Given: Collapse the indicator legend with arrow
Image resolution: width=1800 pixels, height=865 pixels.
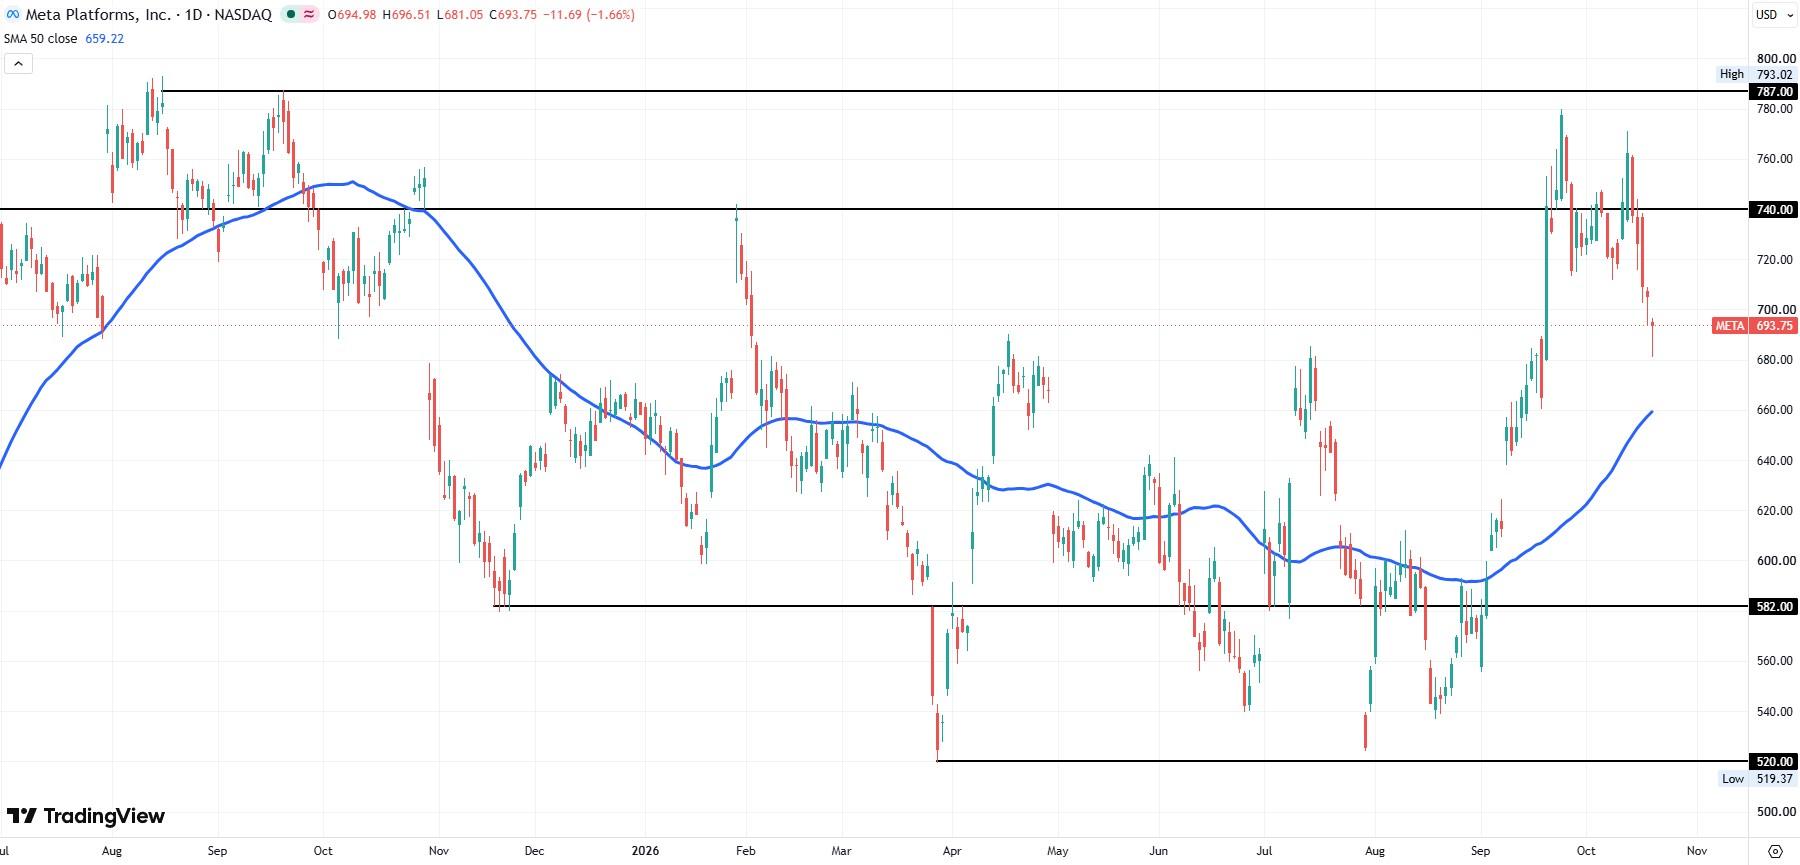Looking at the screenshot, I should coord(18,63).
